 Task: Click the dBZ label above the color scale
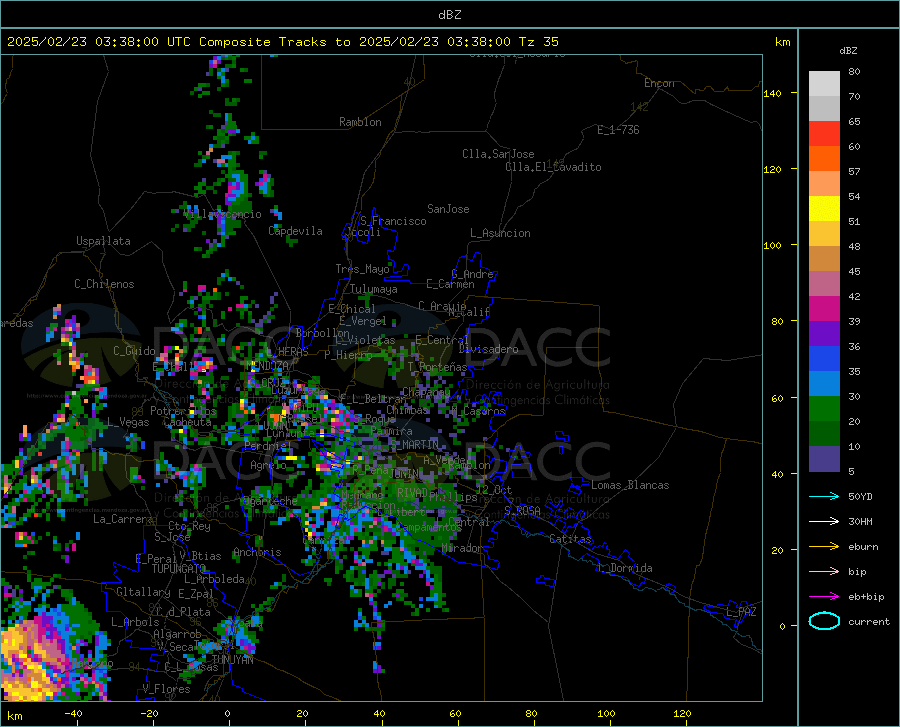(x=848, y=50)
